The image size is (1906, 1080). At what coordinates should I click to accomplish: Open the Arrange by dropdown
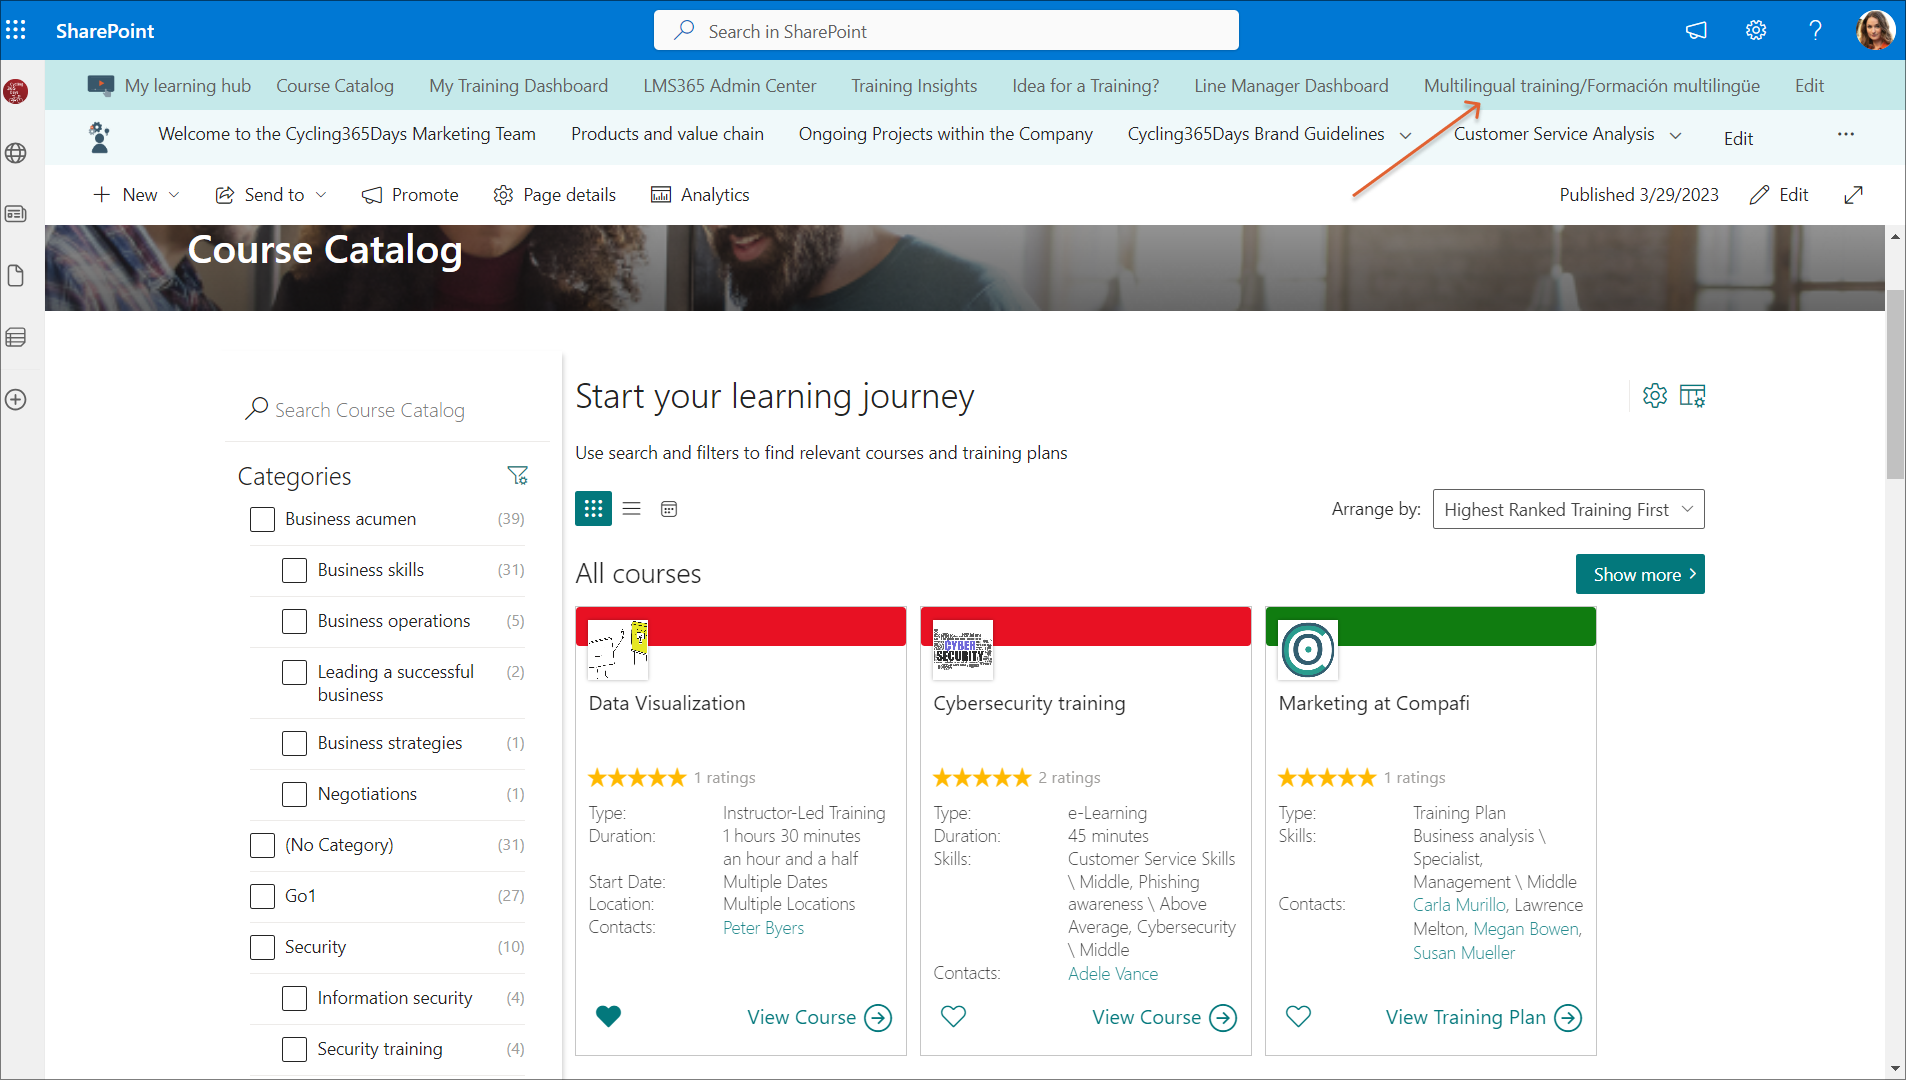[x=1567, y=509]
